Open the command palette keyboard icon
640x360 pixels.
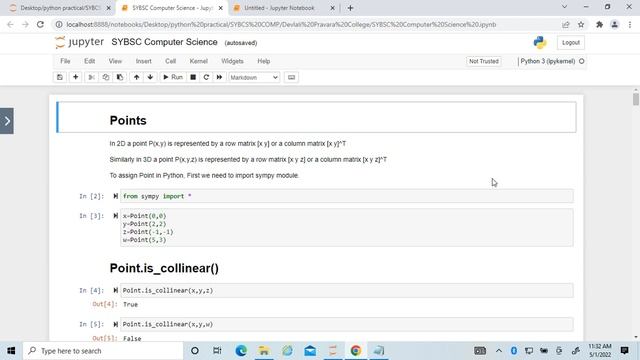(291, 77)
